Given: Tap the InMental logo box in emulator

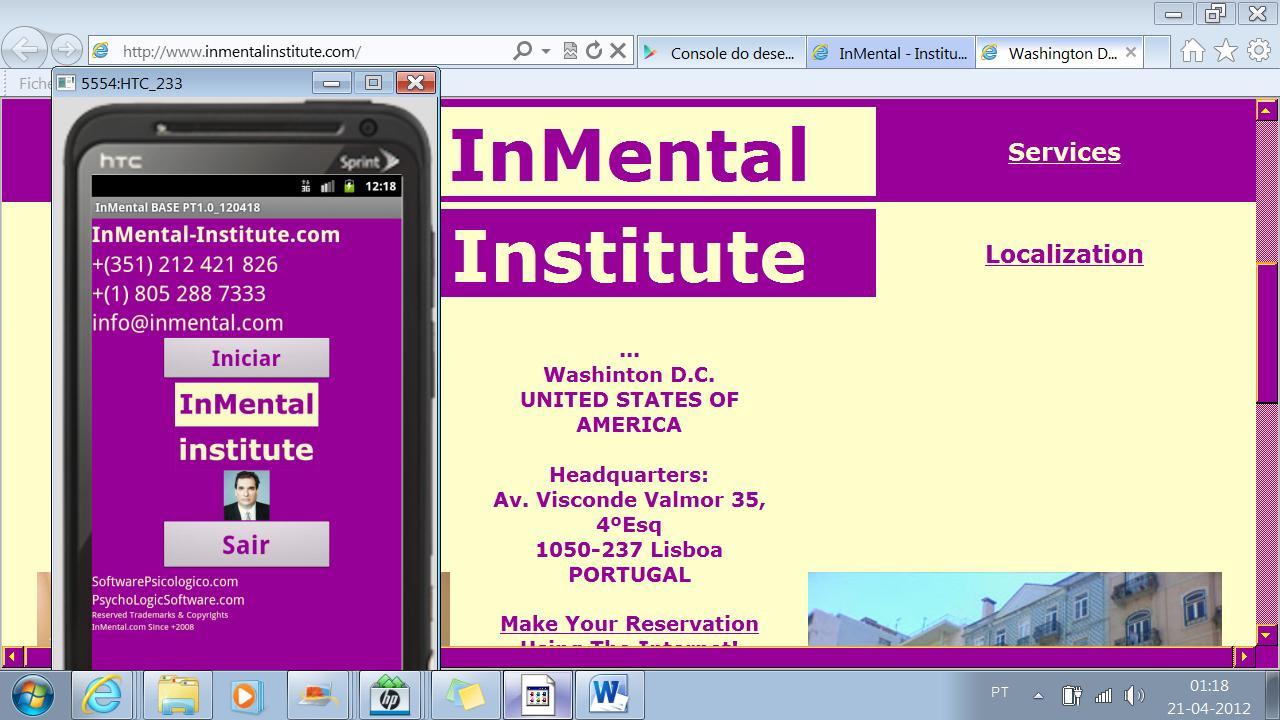Looking at the screenshot, I should coord(246,404).
